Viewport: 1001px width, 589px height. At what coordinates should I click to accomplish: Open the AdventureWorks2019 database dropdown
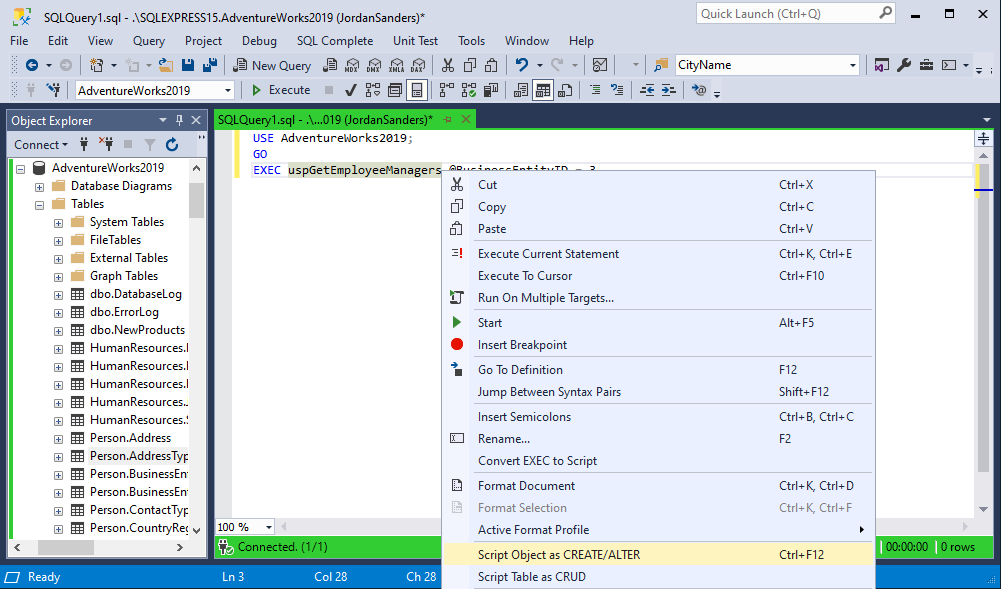[x=228, y=91]
